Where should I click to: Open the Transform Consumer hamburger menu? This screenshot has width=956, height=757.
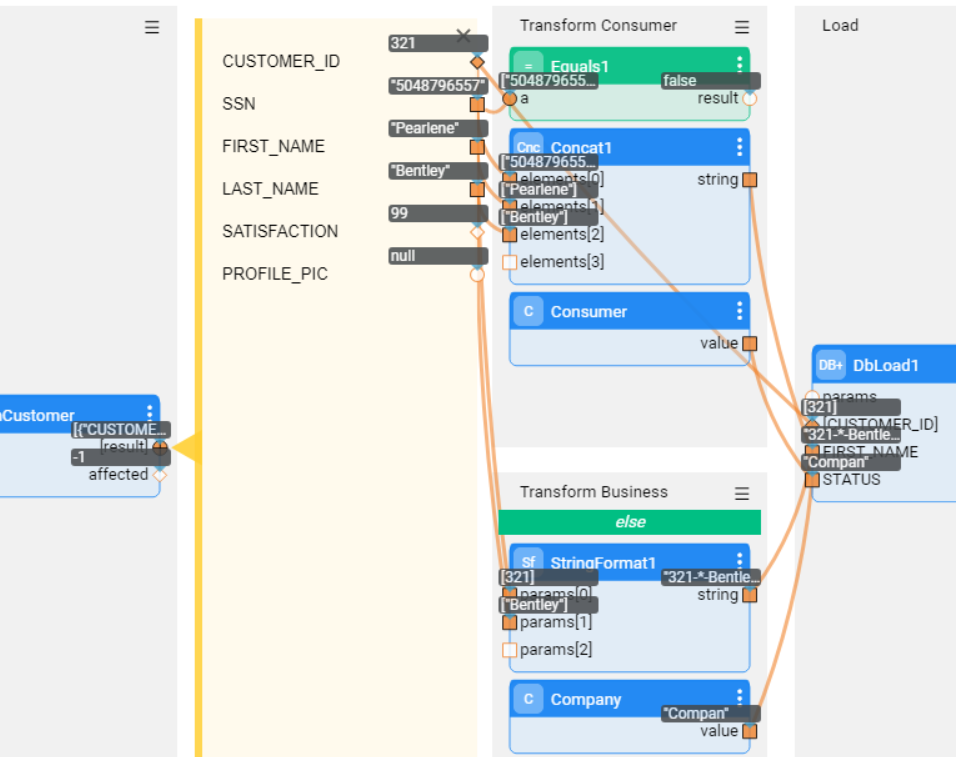coord(741,27)
